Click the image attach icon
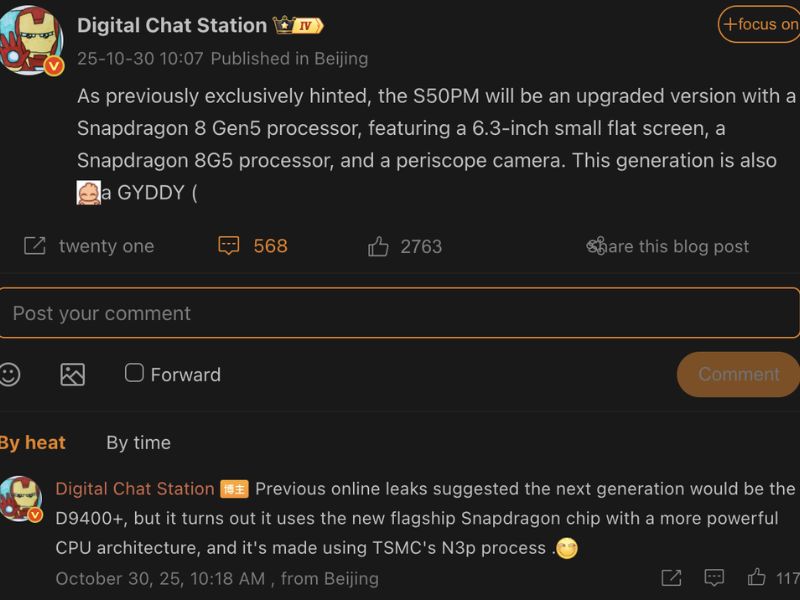The image size is (800, 600). pyautogui.click(x=72, y=375)
